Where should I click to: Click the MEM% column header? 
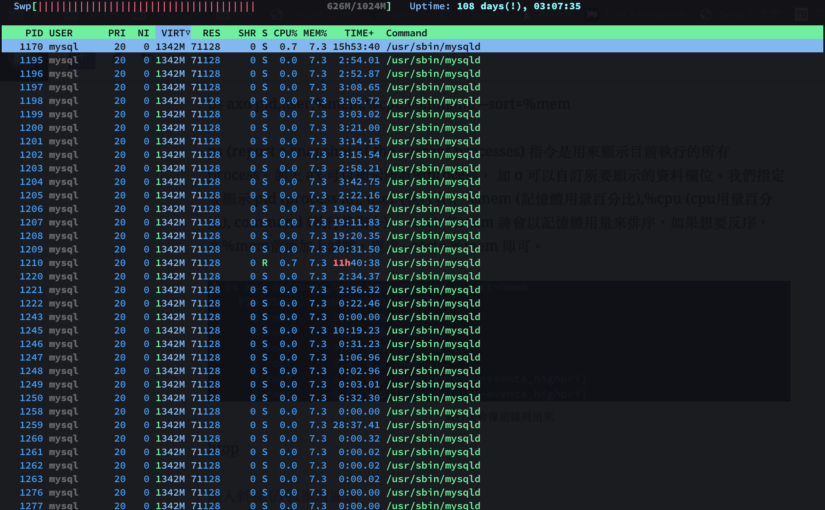(315, 33)
